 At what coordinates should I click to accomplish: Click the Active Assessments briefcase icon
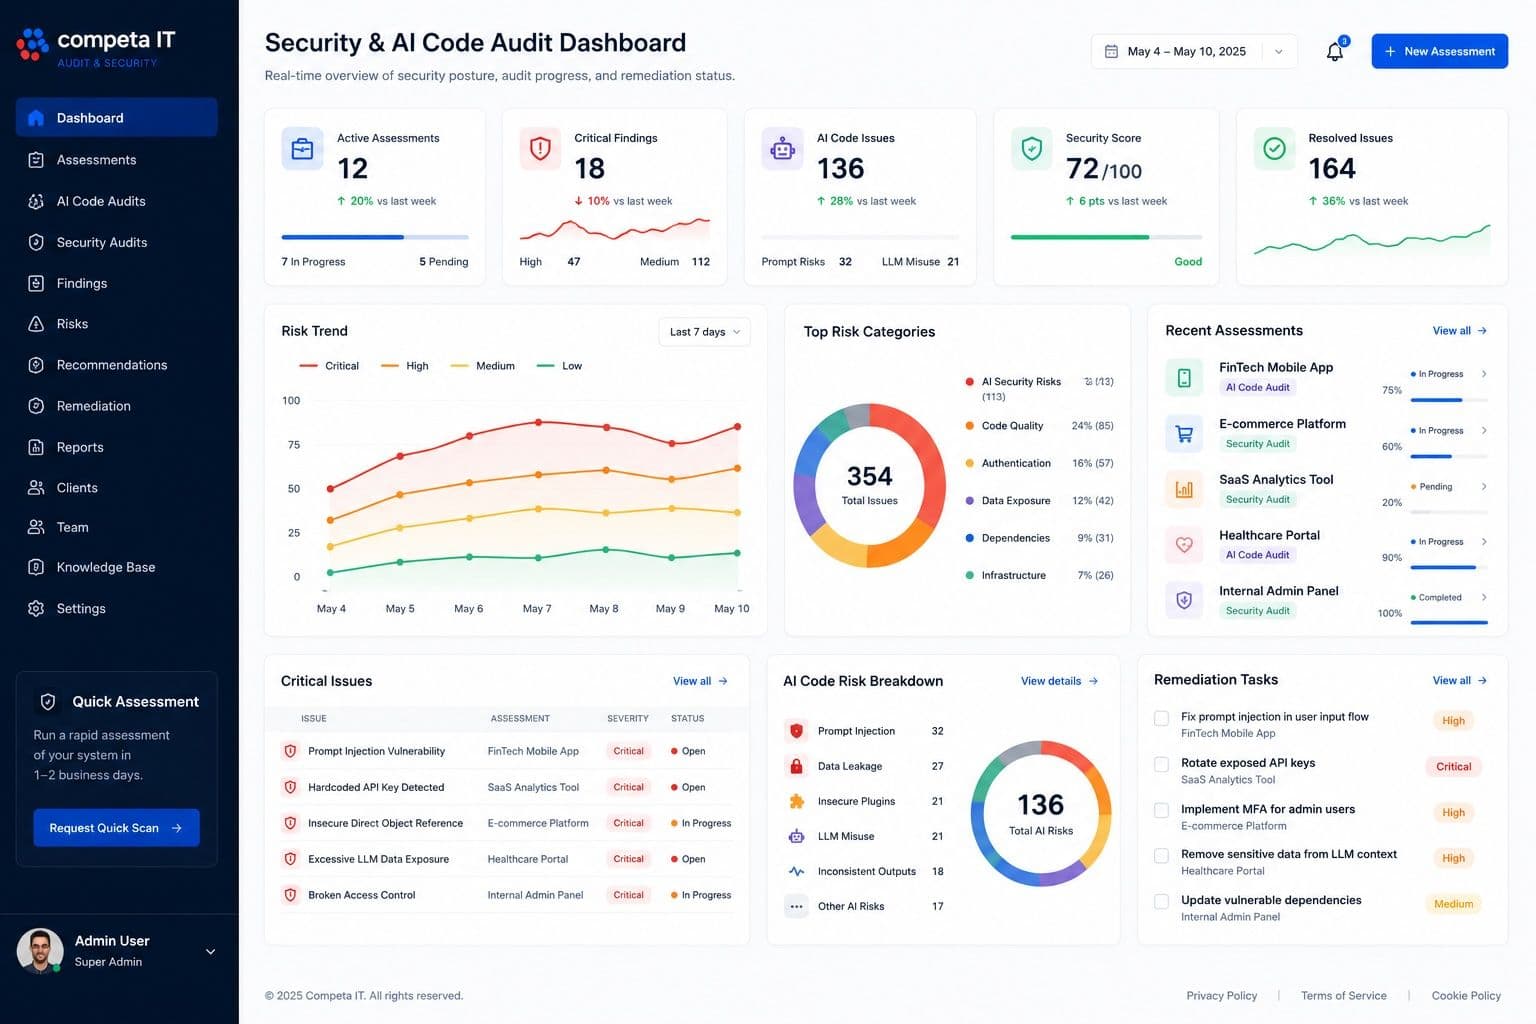pos(302,149)
